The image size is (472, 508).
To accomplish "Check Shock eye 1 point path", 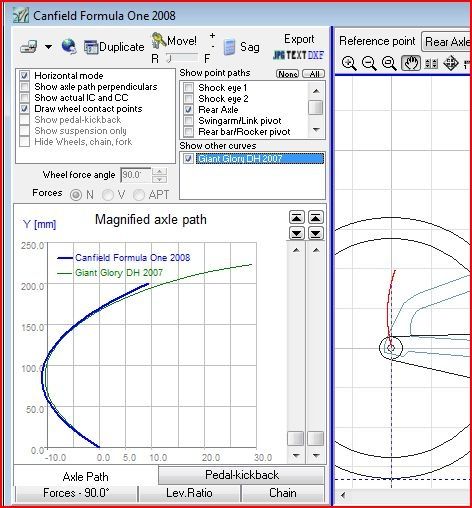I will (x=189, y=87).
